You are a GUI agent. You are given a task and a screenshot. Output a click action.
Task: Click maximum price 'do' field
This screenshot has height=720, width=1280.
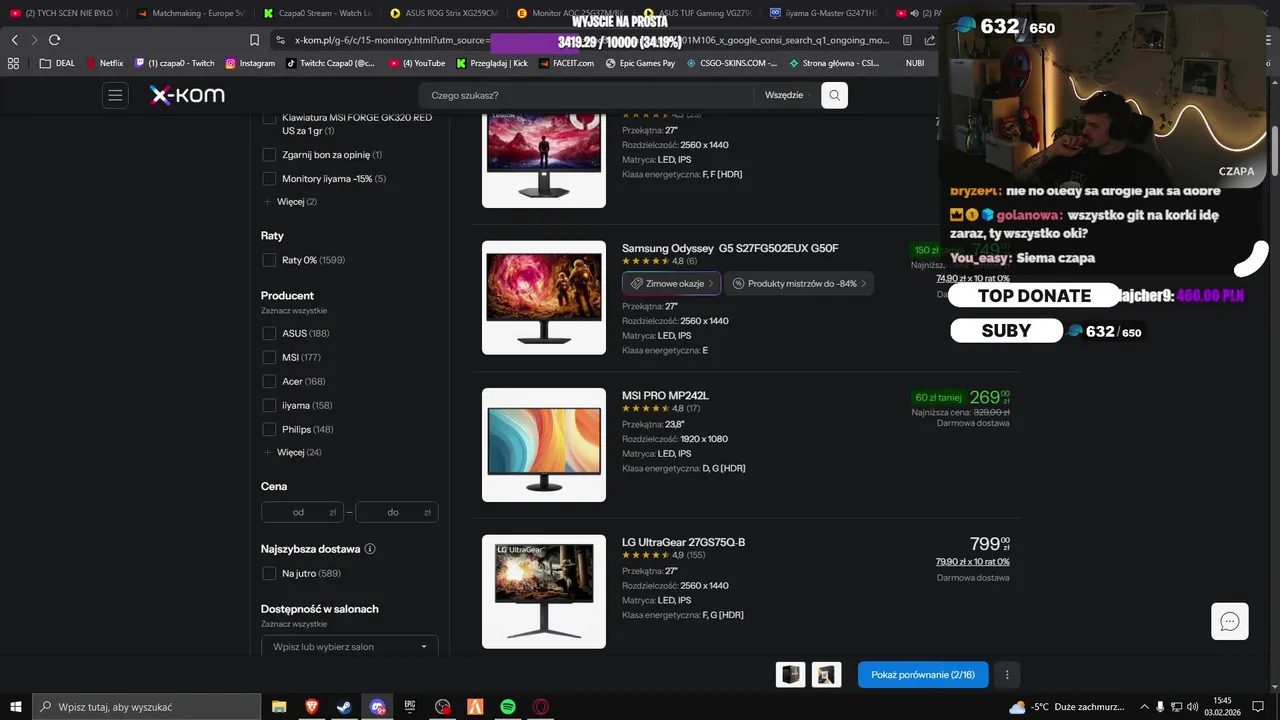coord(397,512)
